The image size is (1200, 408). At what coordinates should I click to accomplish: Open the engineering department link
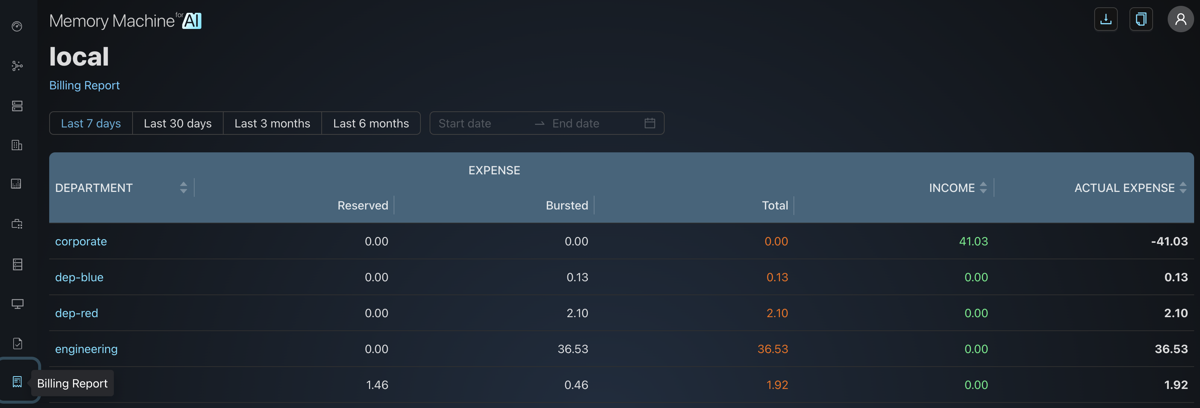coord(86,349)
